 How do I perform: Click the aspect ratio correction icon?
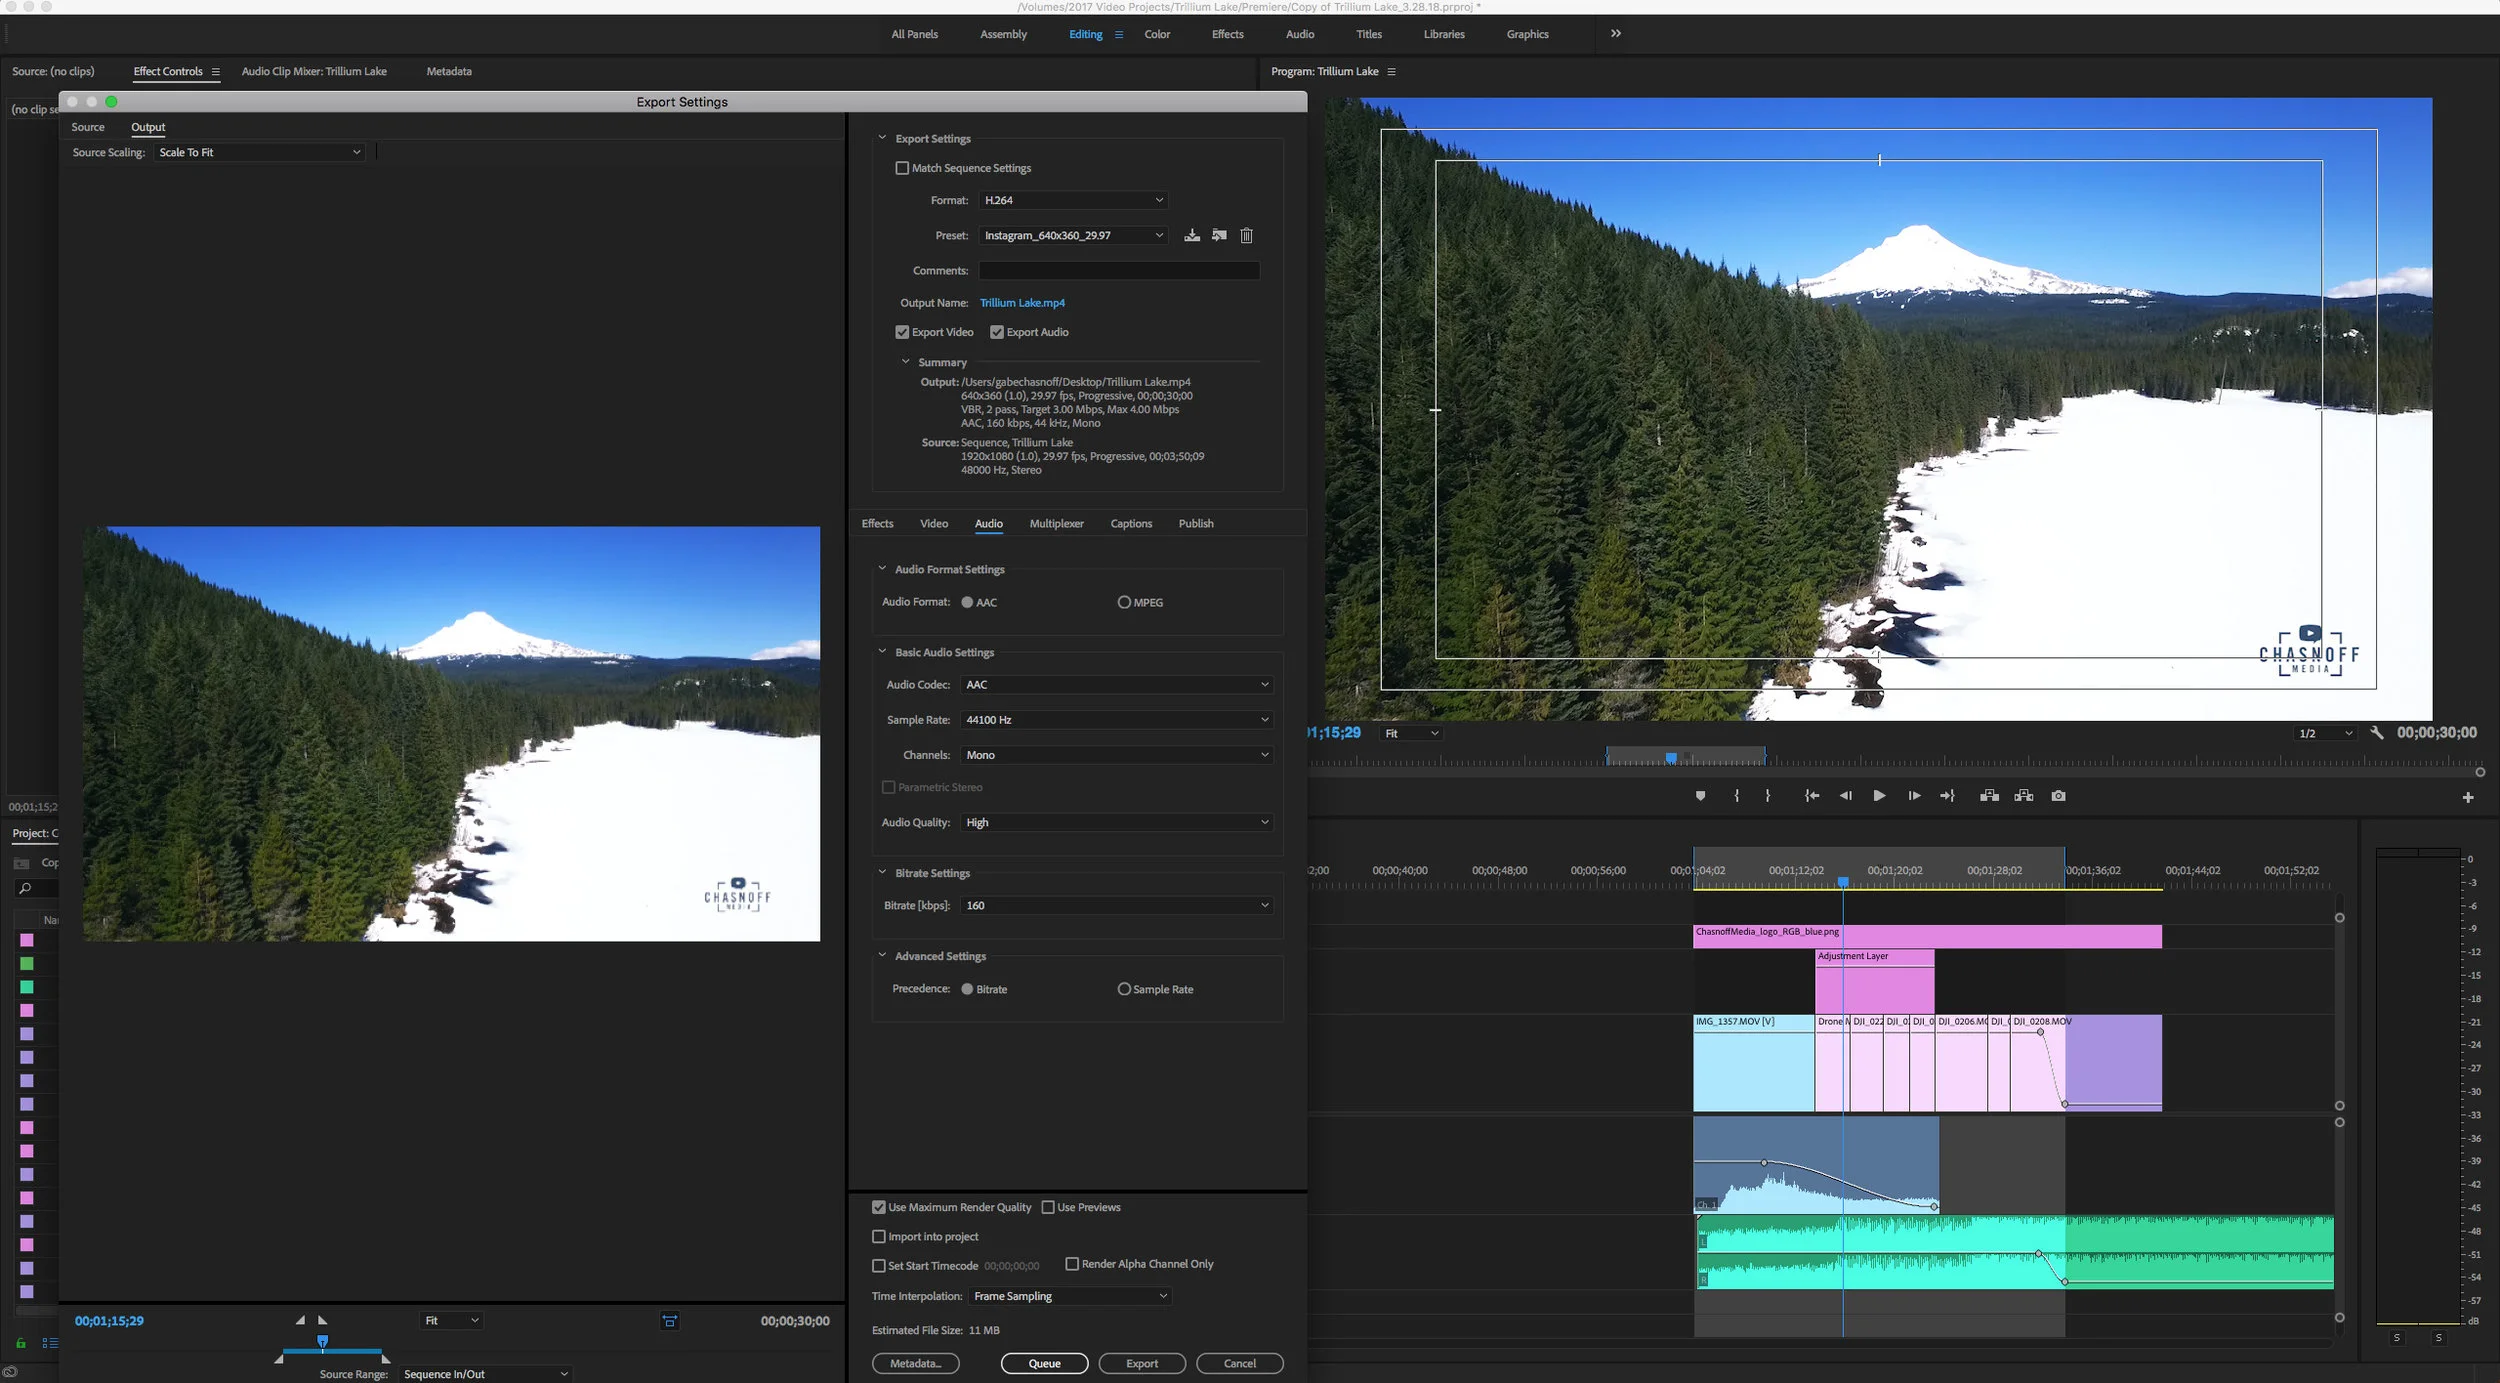[670, 1321]
